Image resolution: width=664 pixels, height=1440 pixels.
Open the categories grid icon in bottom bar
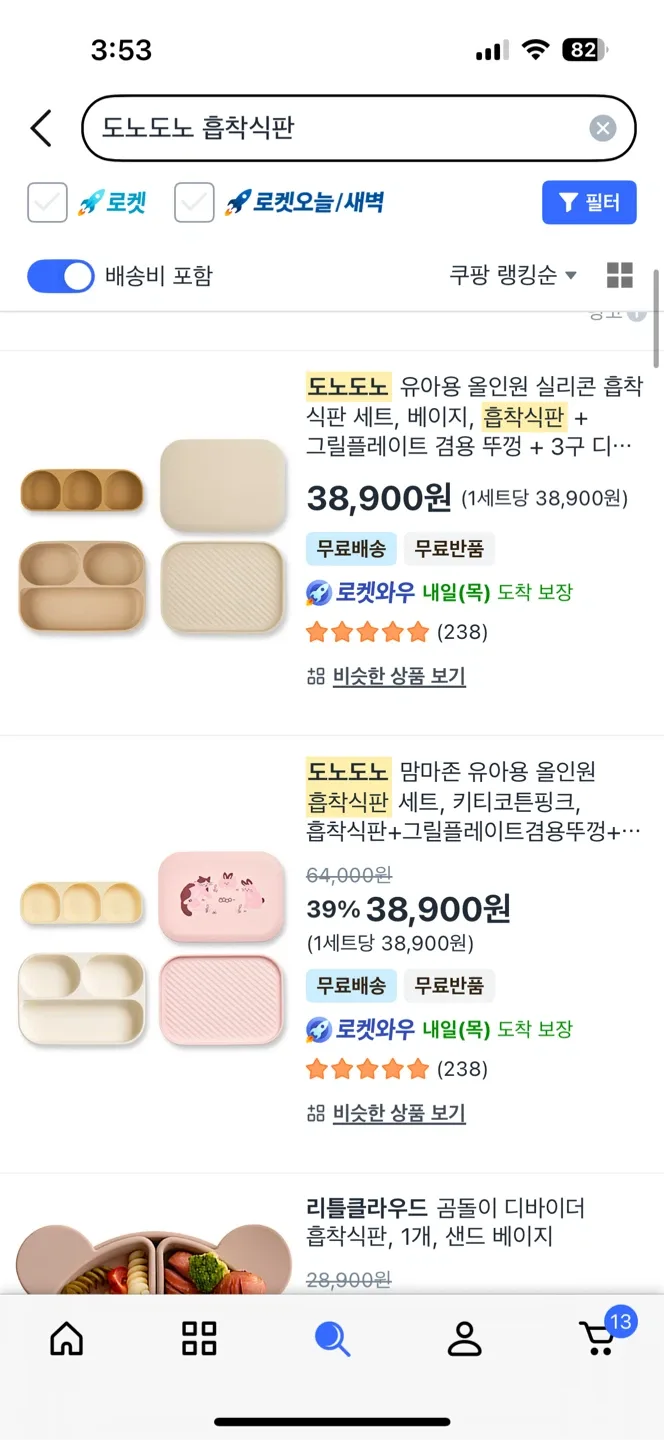pyautogui.click(x=199, y=1338)
